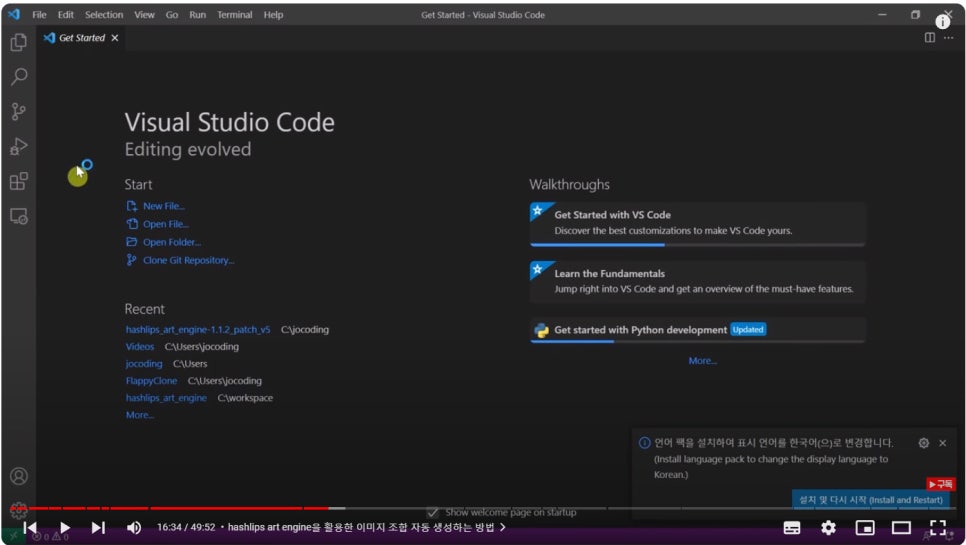Click the red subscribe badge

(x=941, y=484)
